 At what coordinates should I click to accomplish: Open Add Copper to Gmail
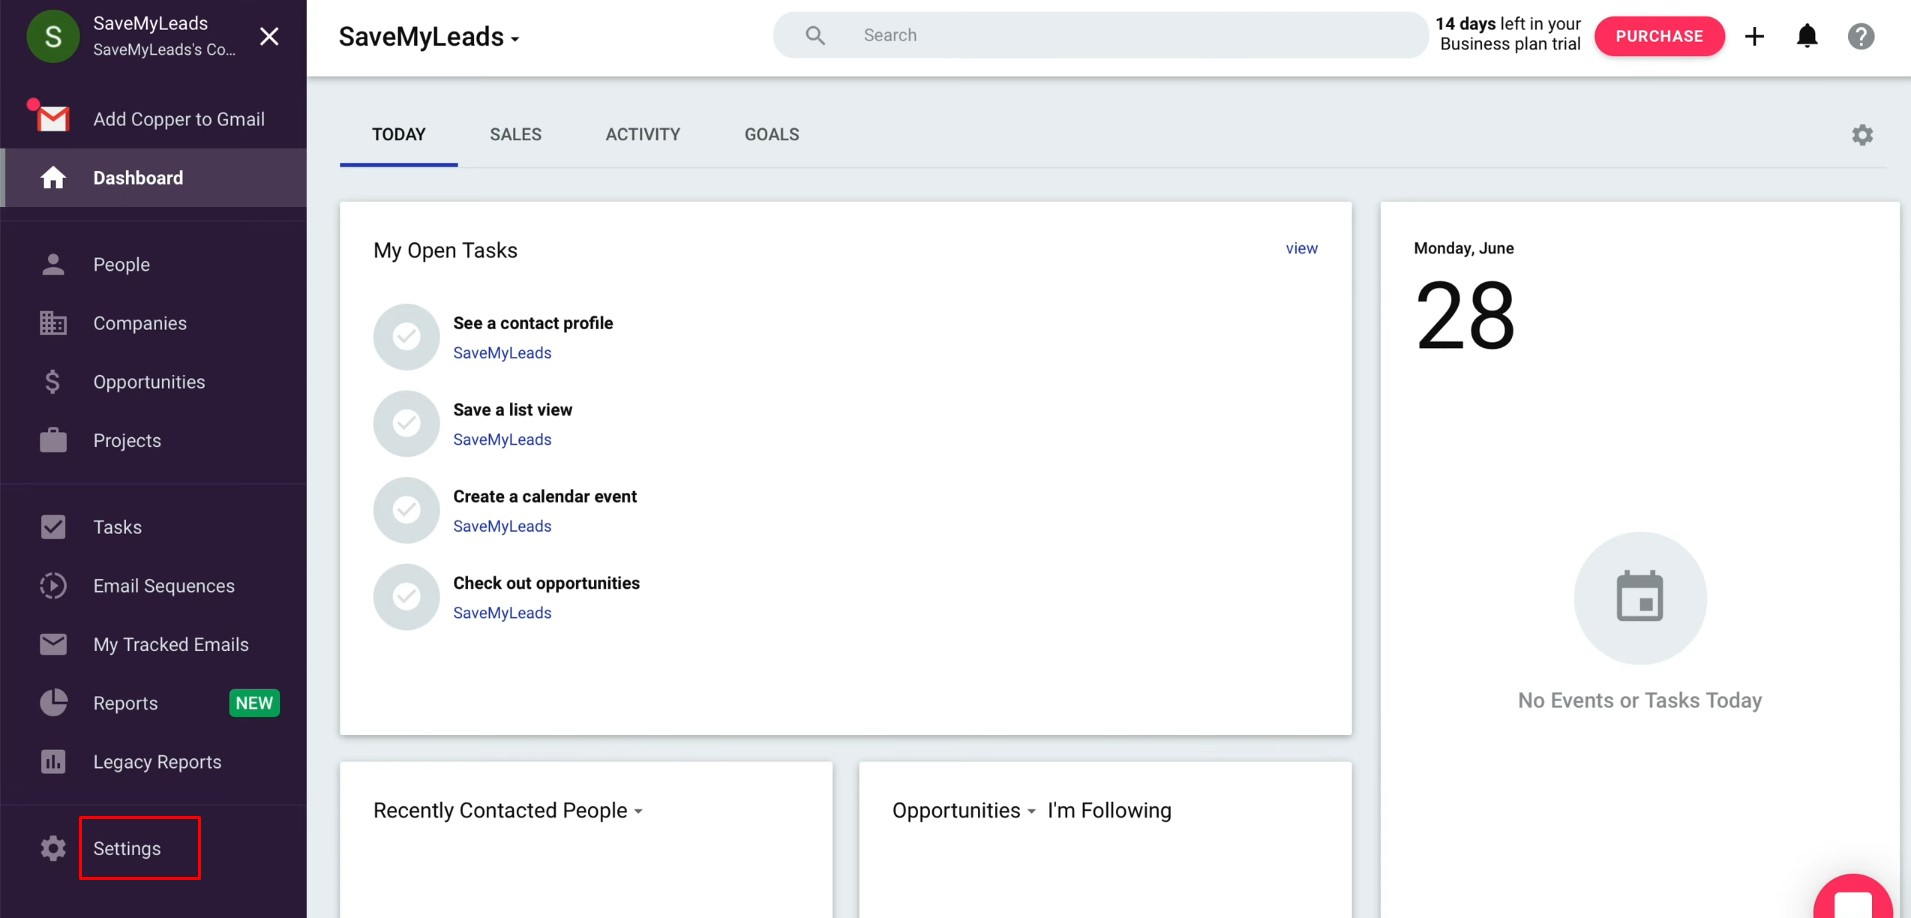click(x=179, y=119)
